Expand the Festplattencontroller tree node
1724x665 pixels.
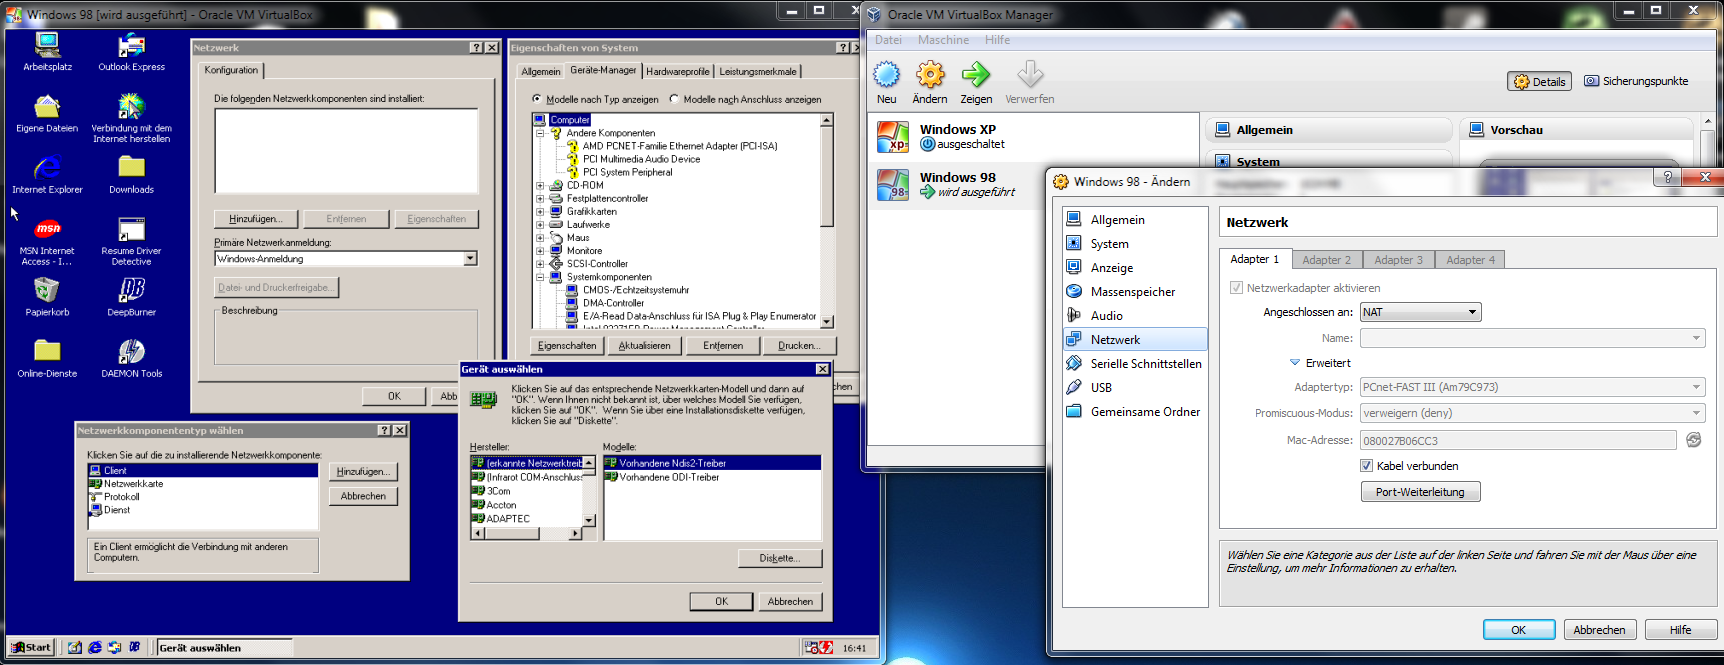(540, 198)
